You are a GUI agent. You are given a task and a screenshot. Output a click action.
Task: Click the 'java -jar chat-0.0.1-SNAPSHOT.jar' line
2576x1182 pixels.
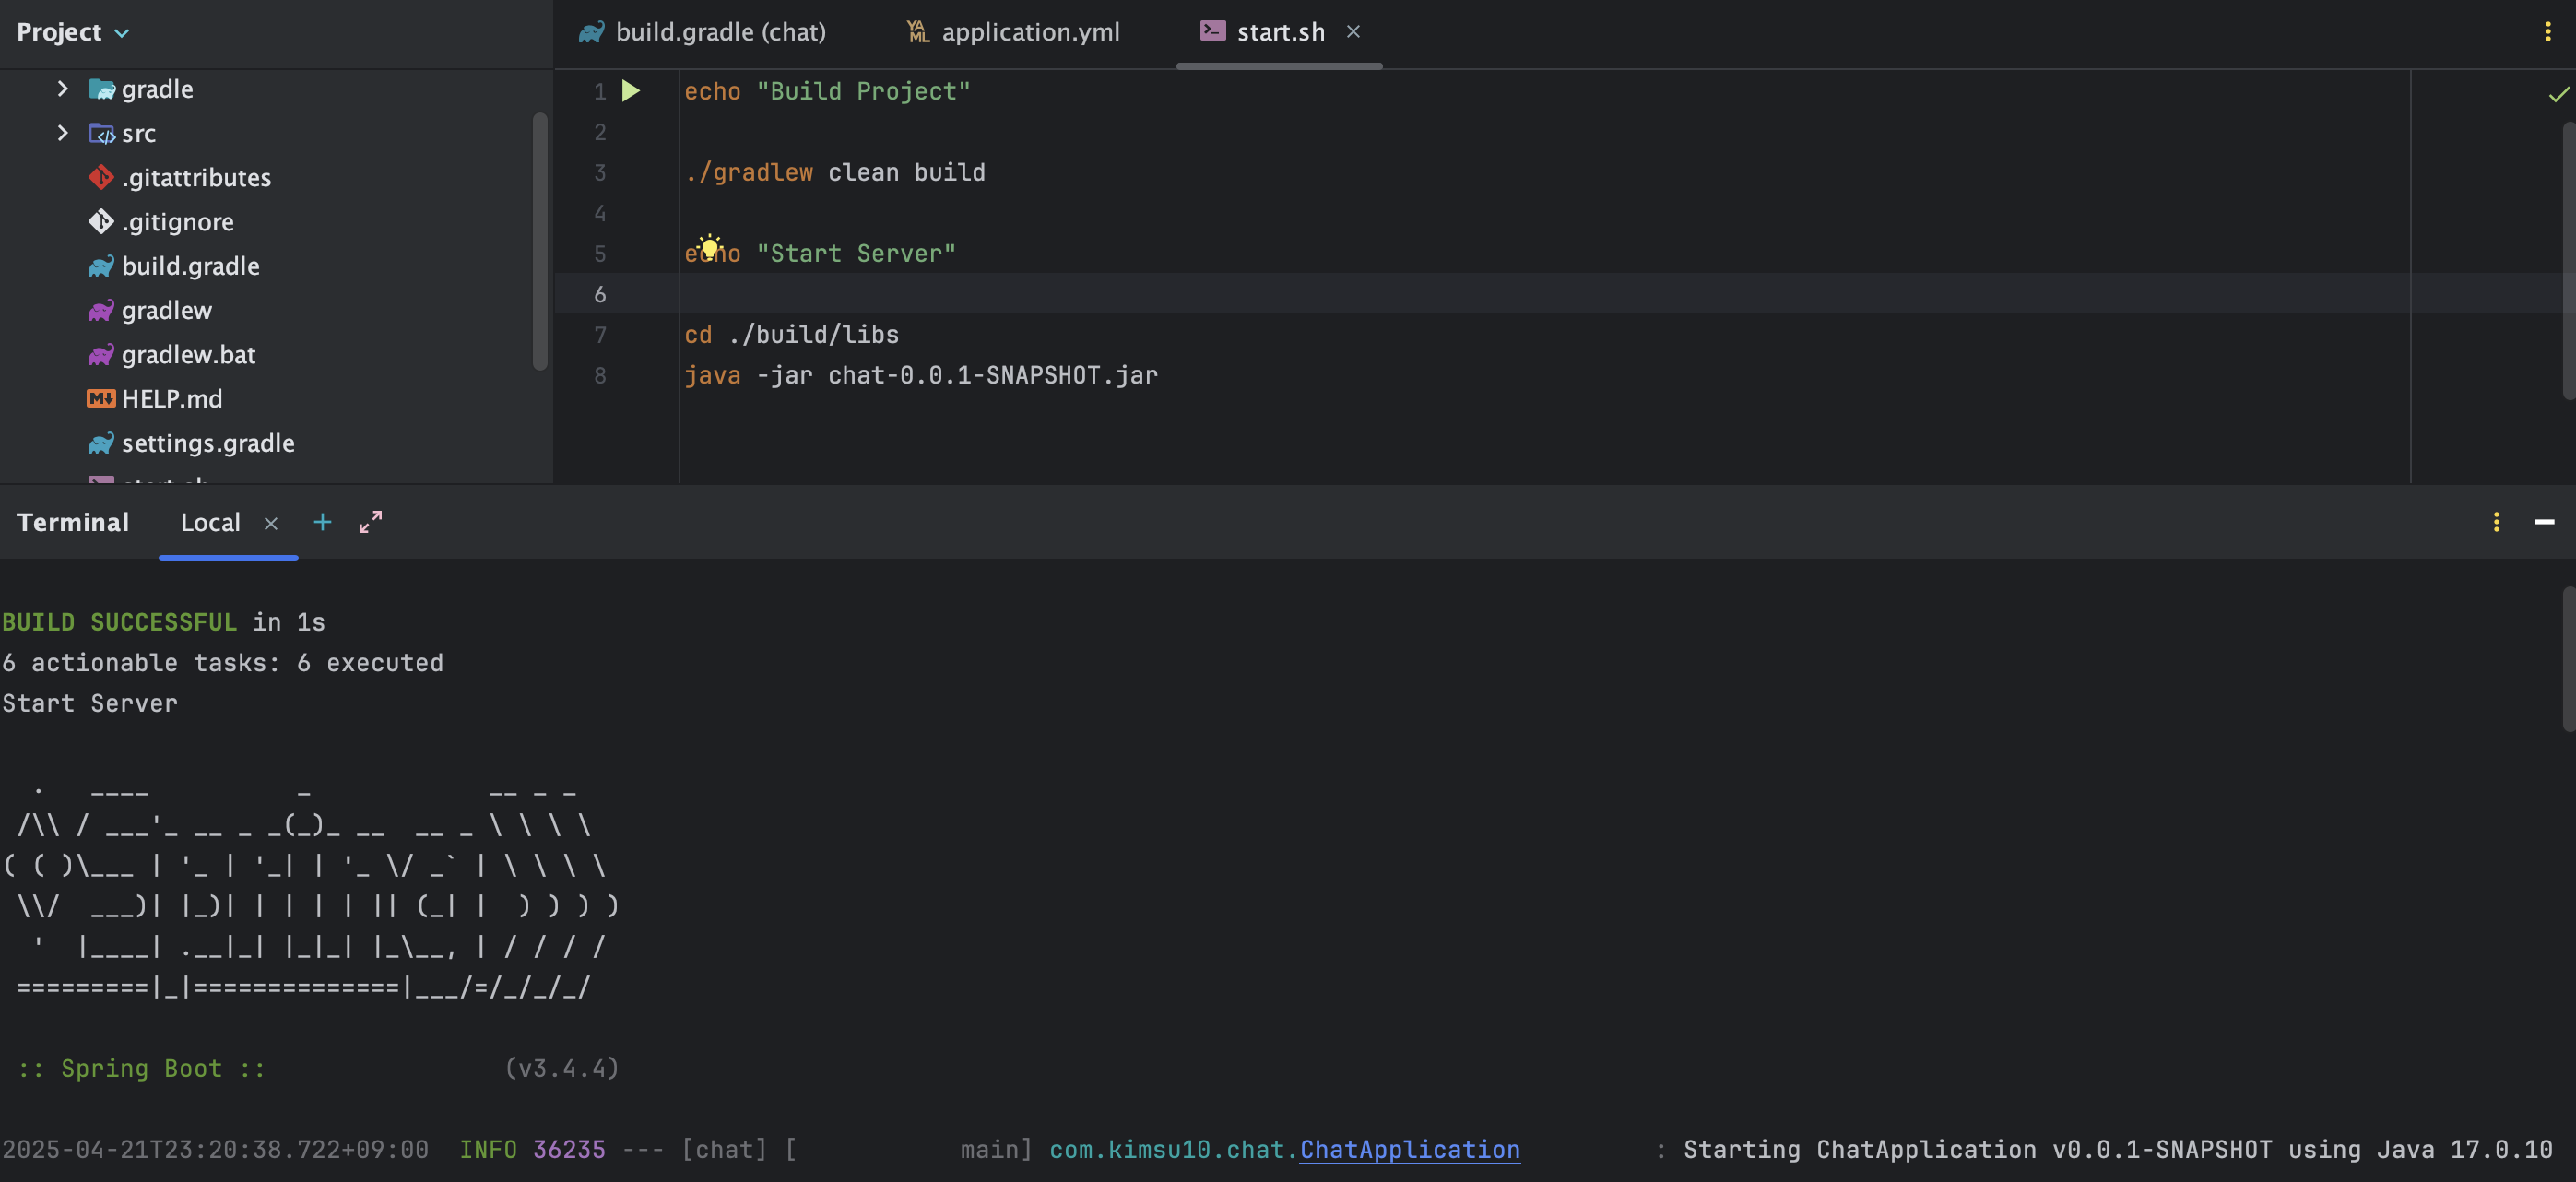point(921,375)
